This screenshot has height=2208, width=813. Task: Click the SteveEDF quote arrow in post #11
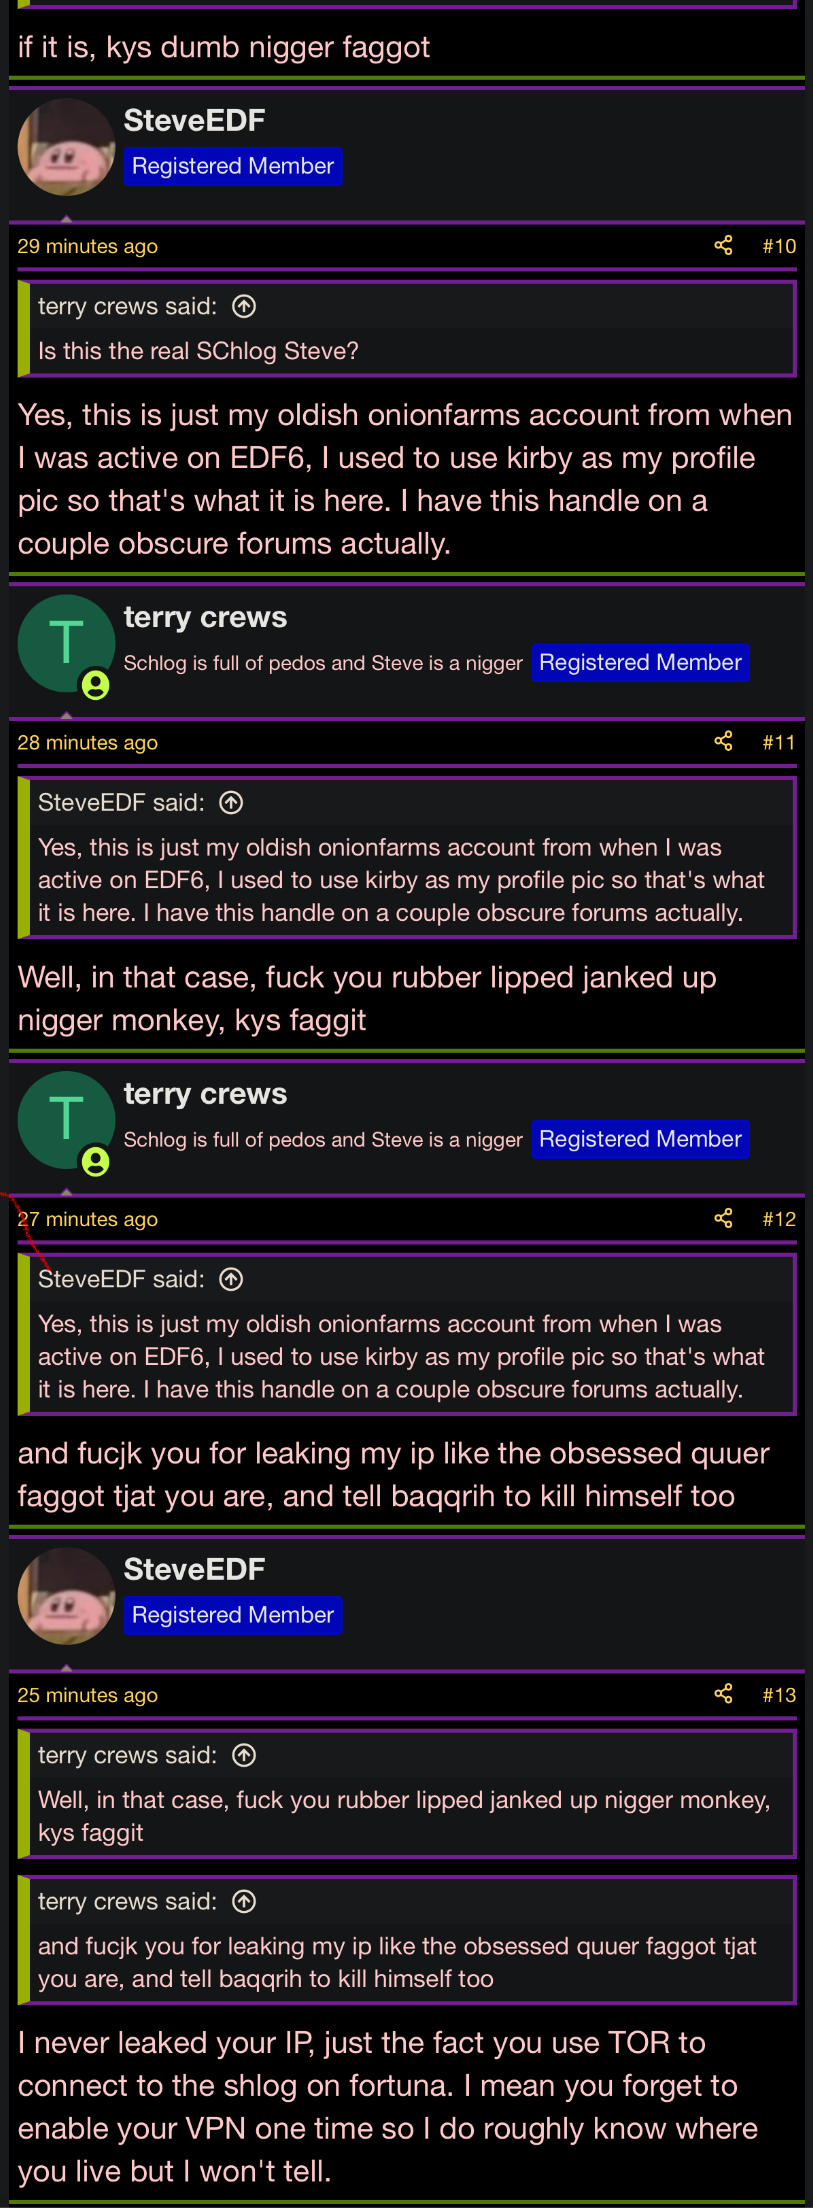click(231, 803)
